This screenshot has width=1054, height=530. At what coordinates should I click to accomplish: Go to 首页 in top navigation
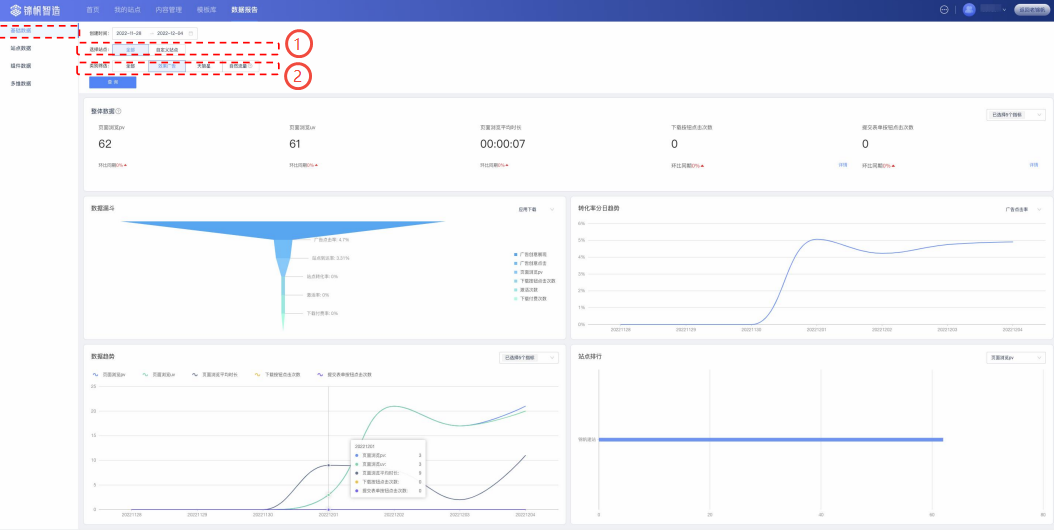click(93, 10)
